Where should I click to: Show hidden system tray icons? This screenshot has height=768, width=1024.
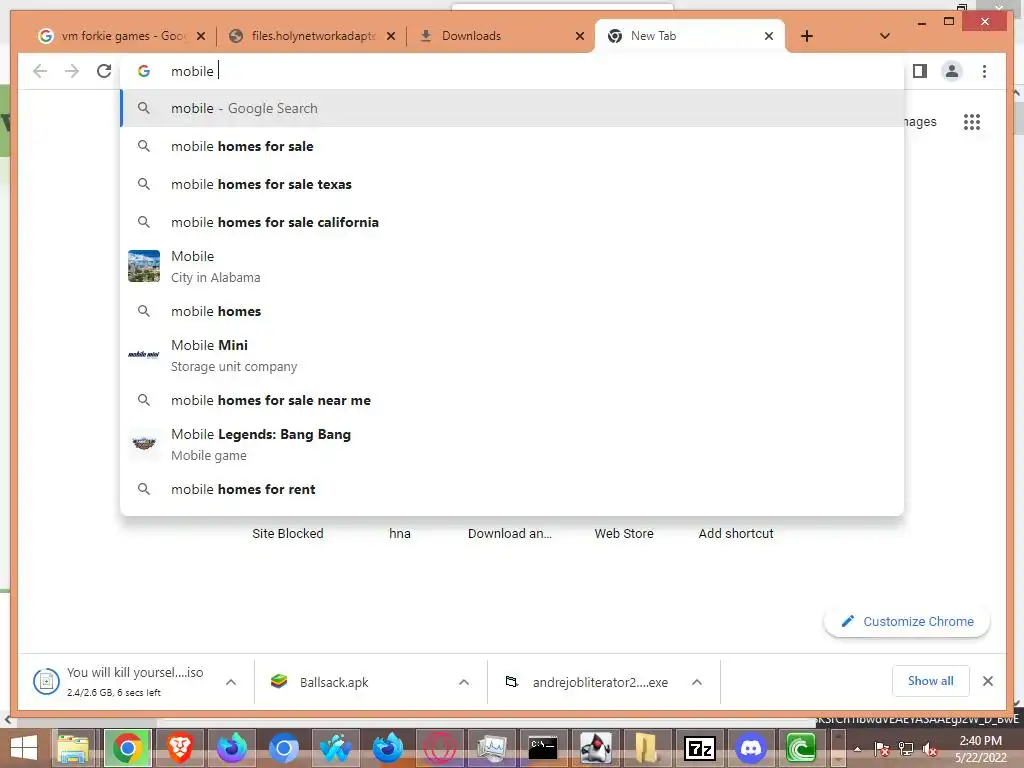pyautogui.click(x=857, y=749)
